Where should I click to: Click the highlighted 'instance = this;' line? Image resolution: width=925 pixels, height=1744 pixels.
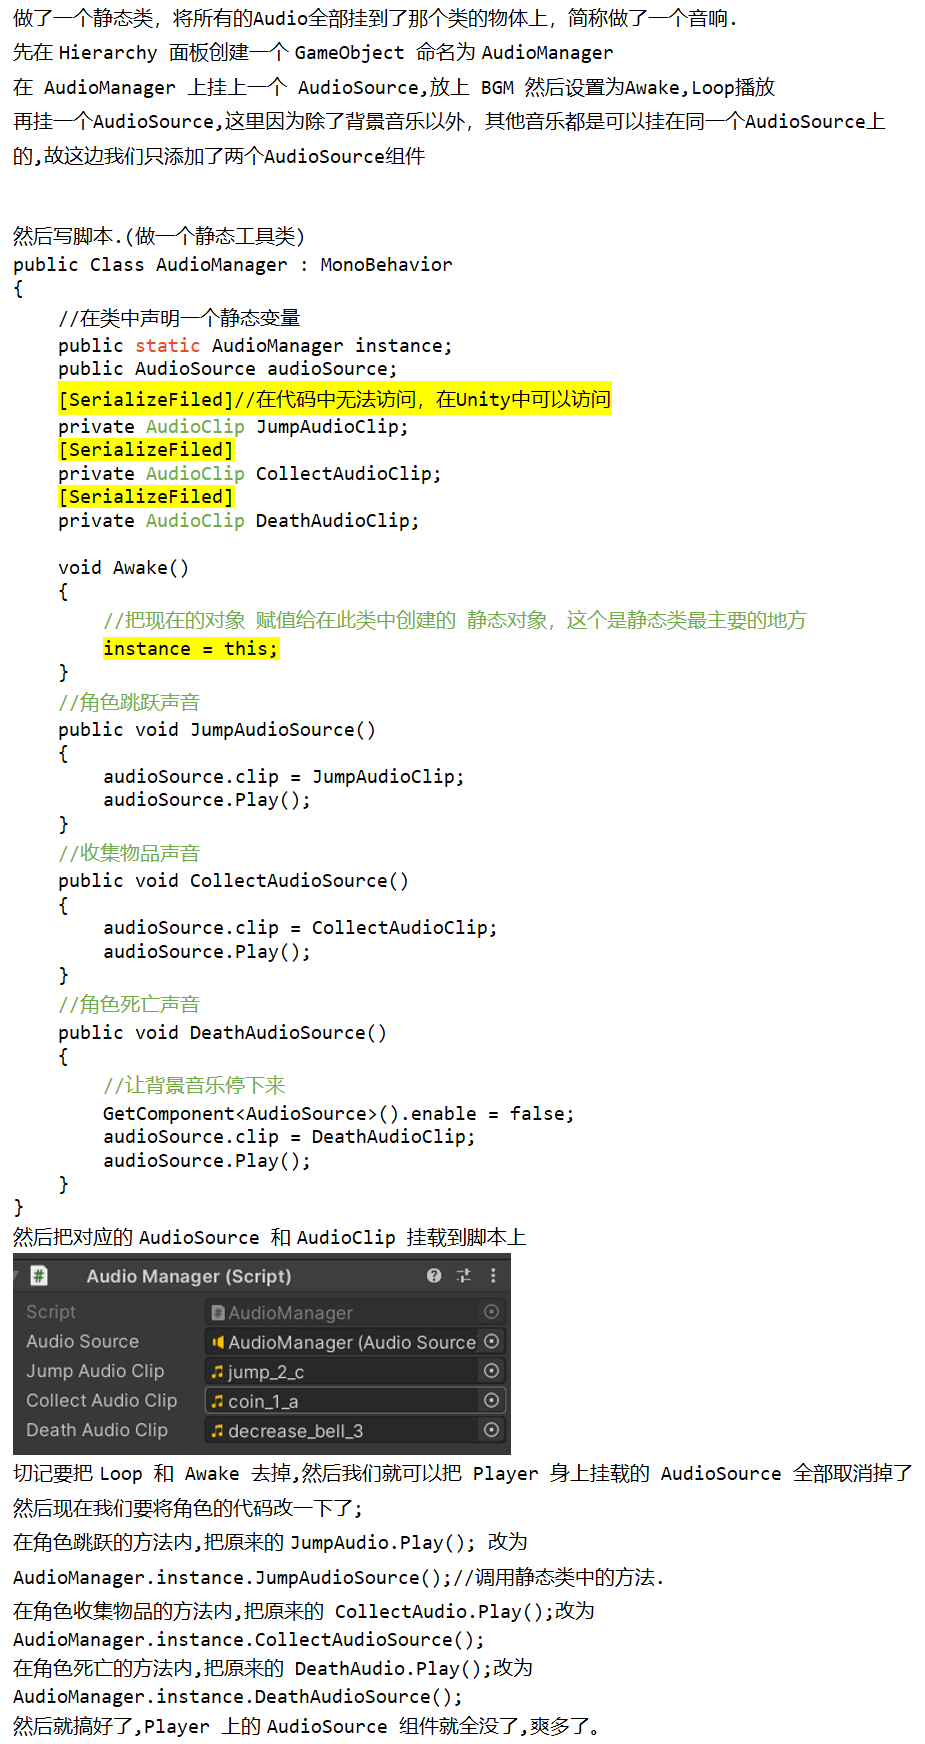[x=190, y=649]
